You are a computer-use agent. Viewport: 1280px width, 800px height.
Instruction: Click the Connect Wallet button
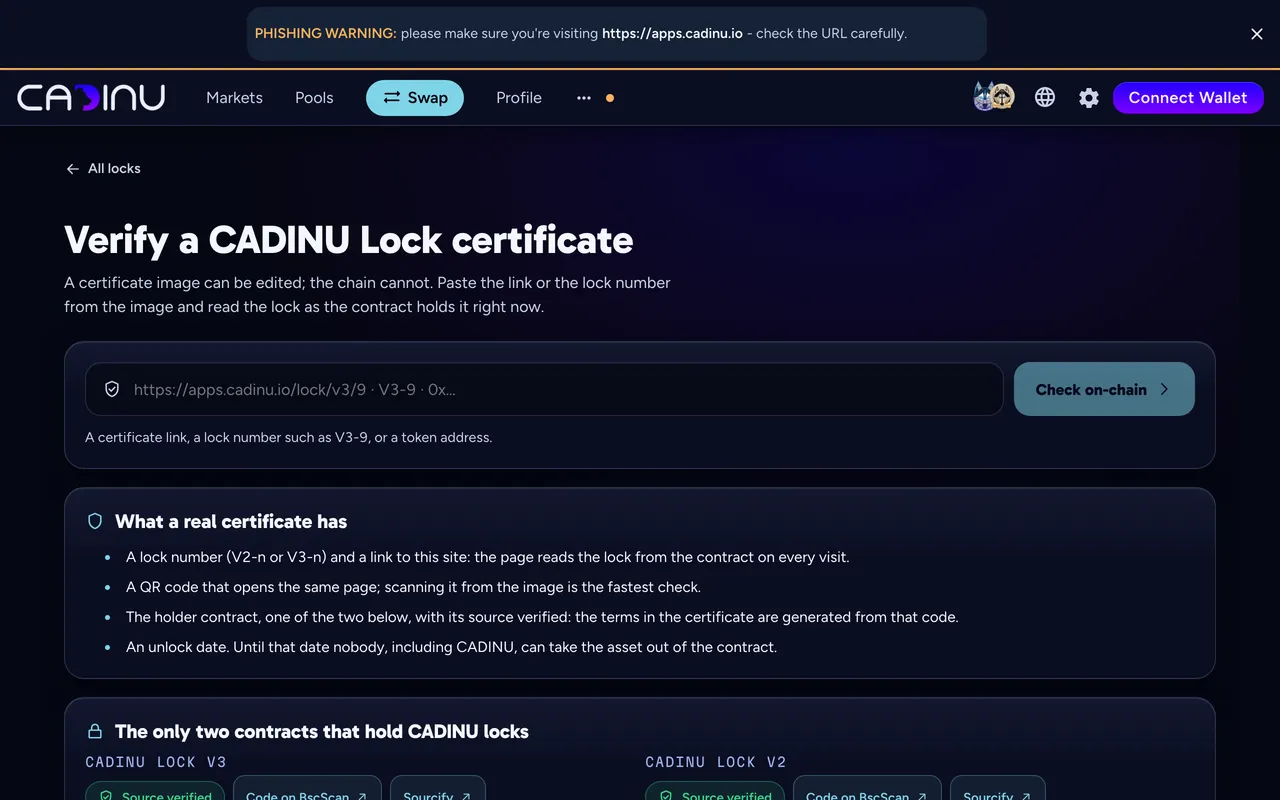(1188, 98)
